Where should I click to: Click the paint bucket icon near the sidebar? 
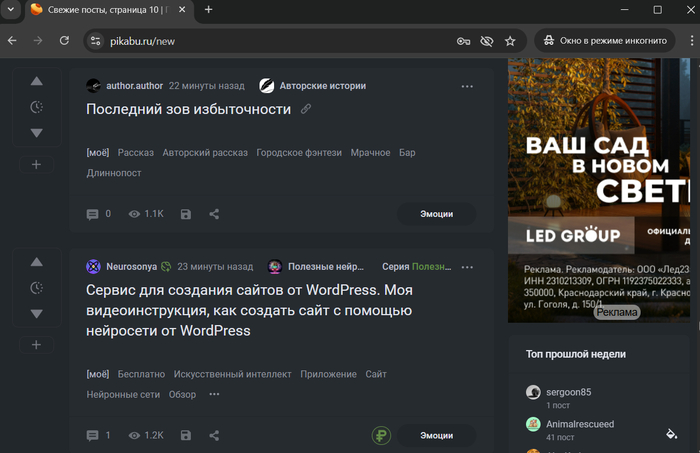671,434
